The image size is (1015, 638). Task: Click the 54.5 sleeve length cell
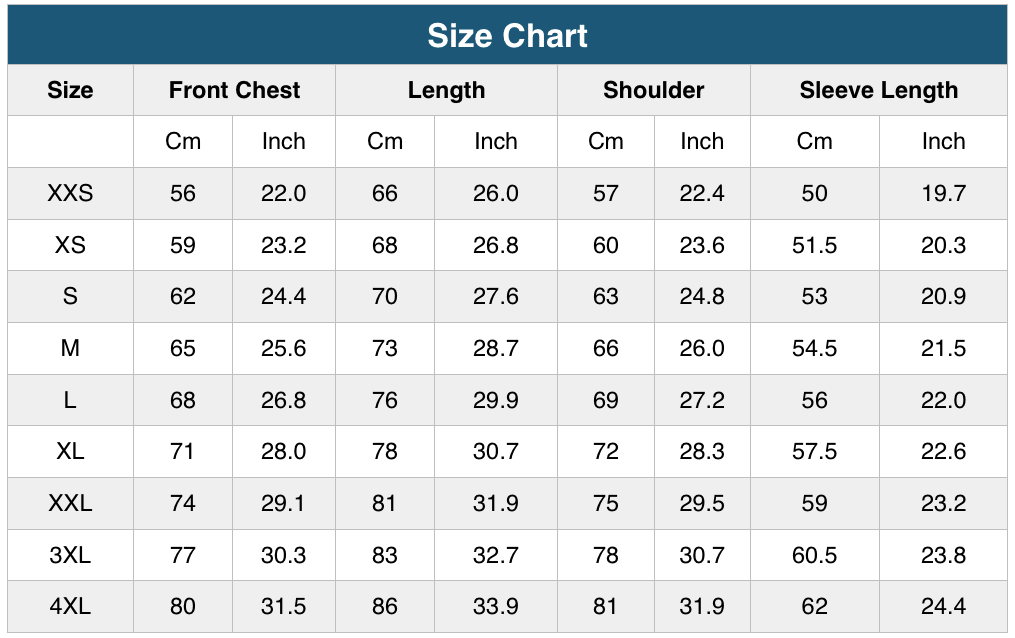(x=814, y=348)
